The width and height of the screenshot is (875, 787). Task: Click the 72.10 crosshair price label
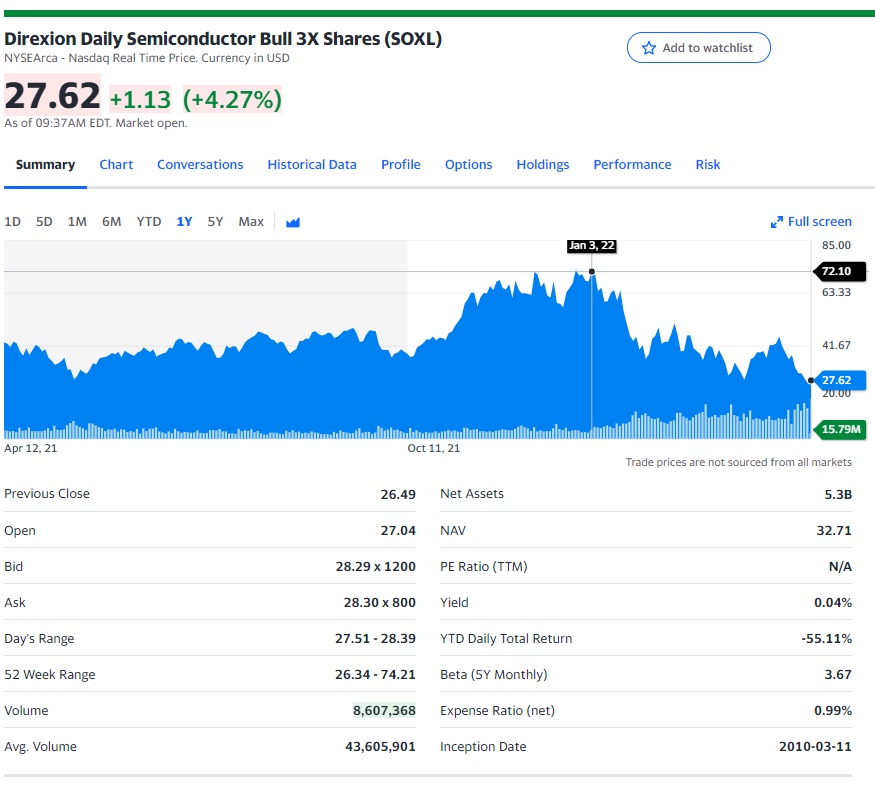click(839, 271)
